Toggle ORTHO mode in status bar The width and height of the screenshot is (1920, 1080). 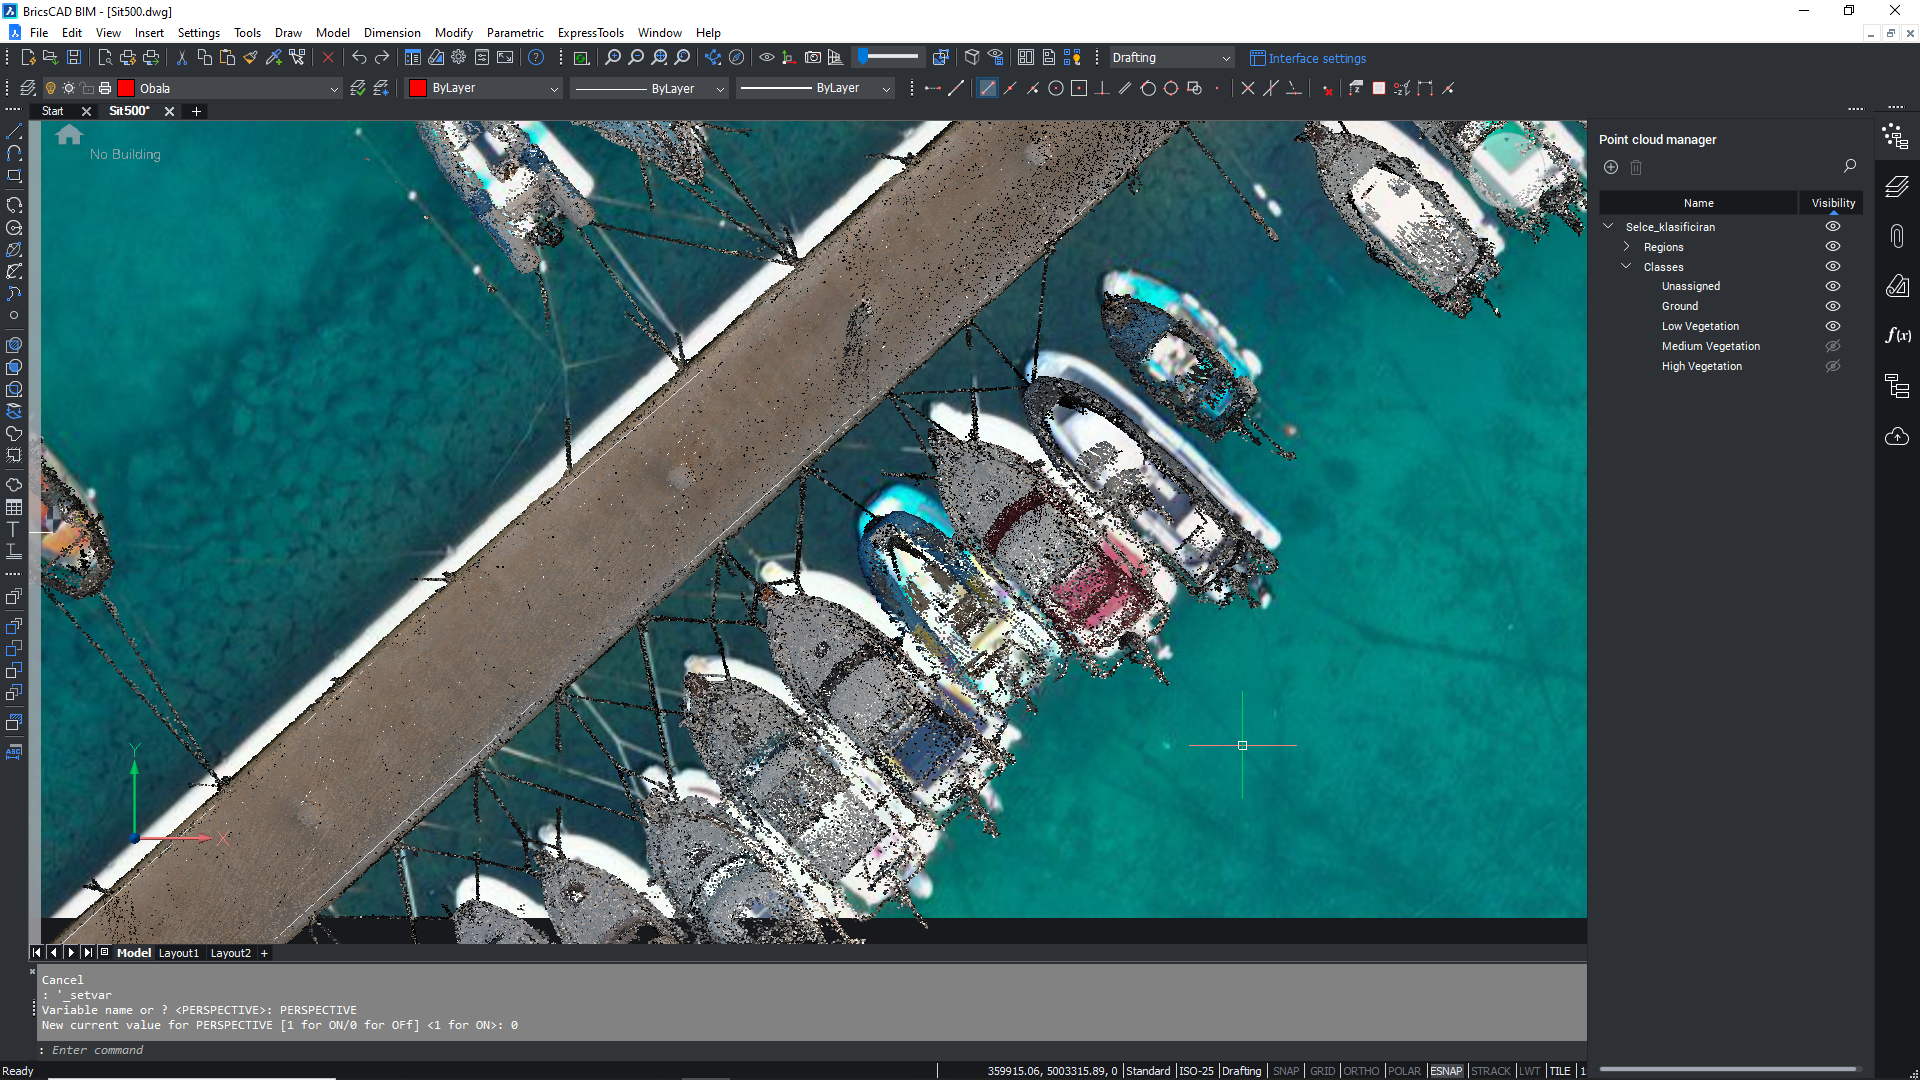(1361, 1071)
